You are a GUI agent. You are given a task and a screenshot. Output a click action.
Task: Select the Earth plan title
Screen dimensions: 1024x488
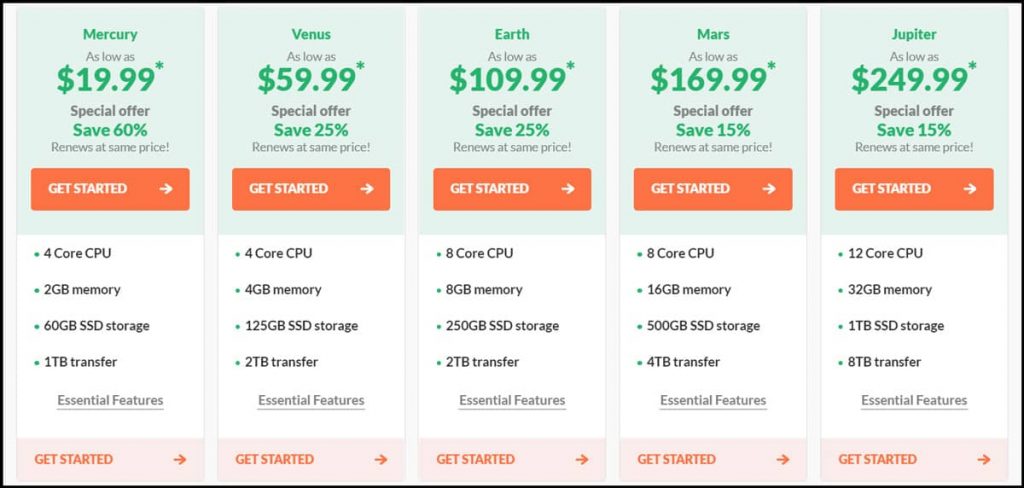pos(512,35)
